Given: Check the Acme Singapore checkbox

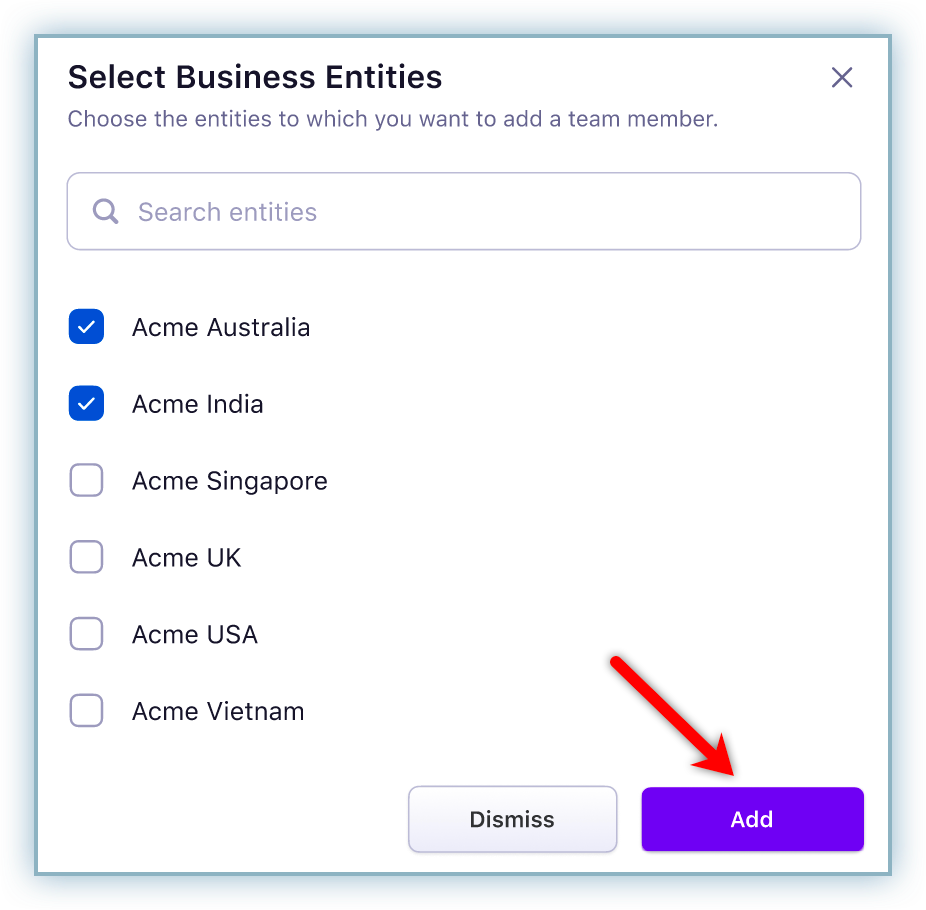Looking at the screenshot, I should click(x=86, y=480).
